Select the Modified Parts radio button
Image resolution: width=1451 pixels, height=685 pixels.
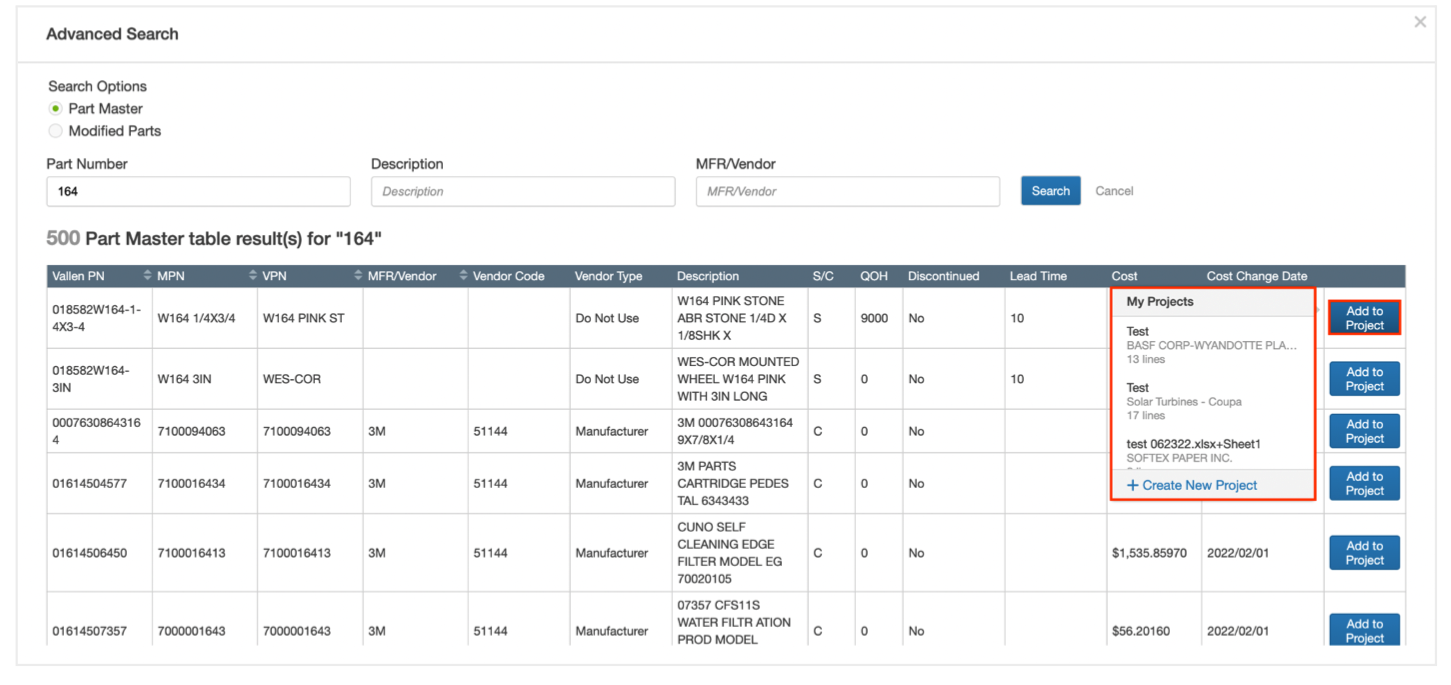click(x=55, y=130)
